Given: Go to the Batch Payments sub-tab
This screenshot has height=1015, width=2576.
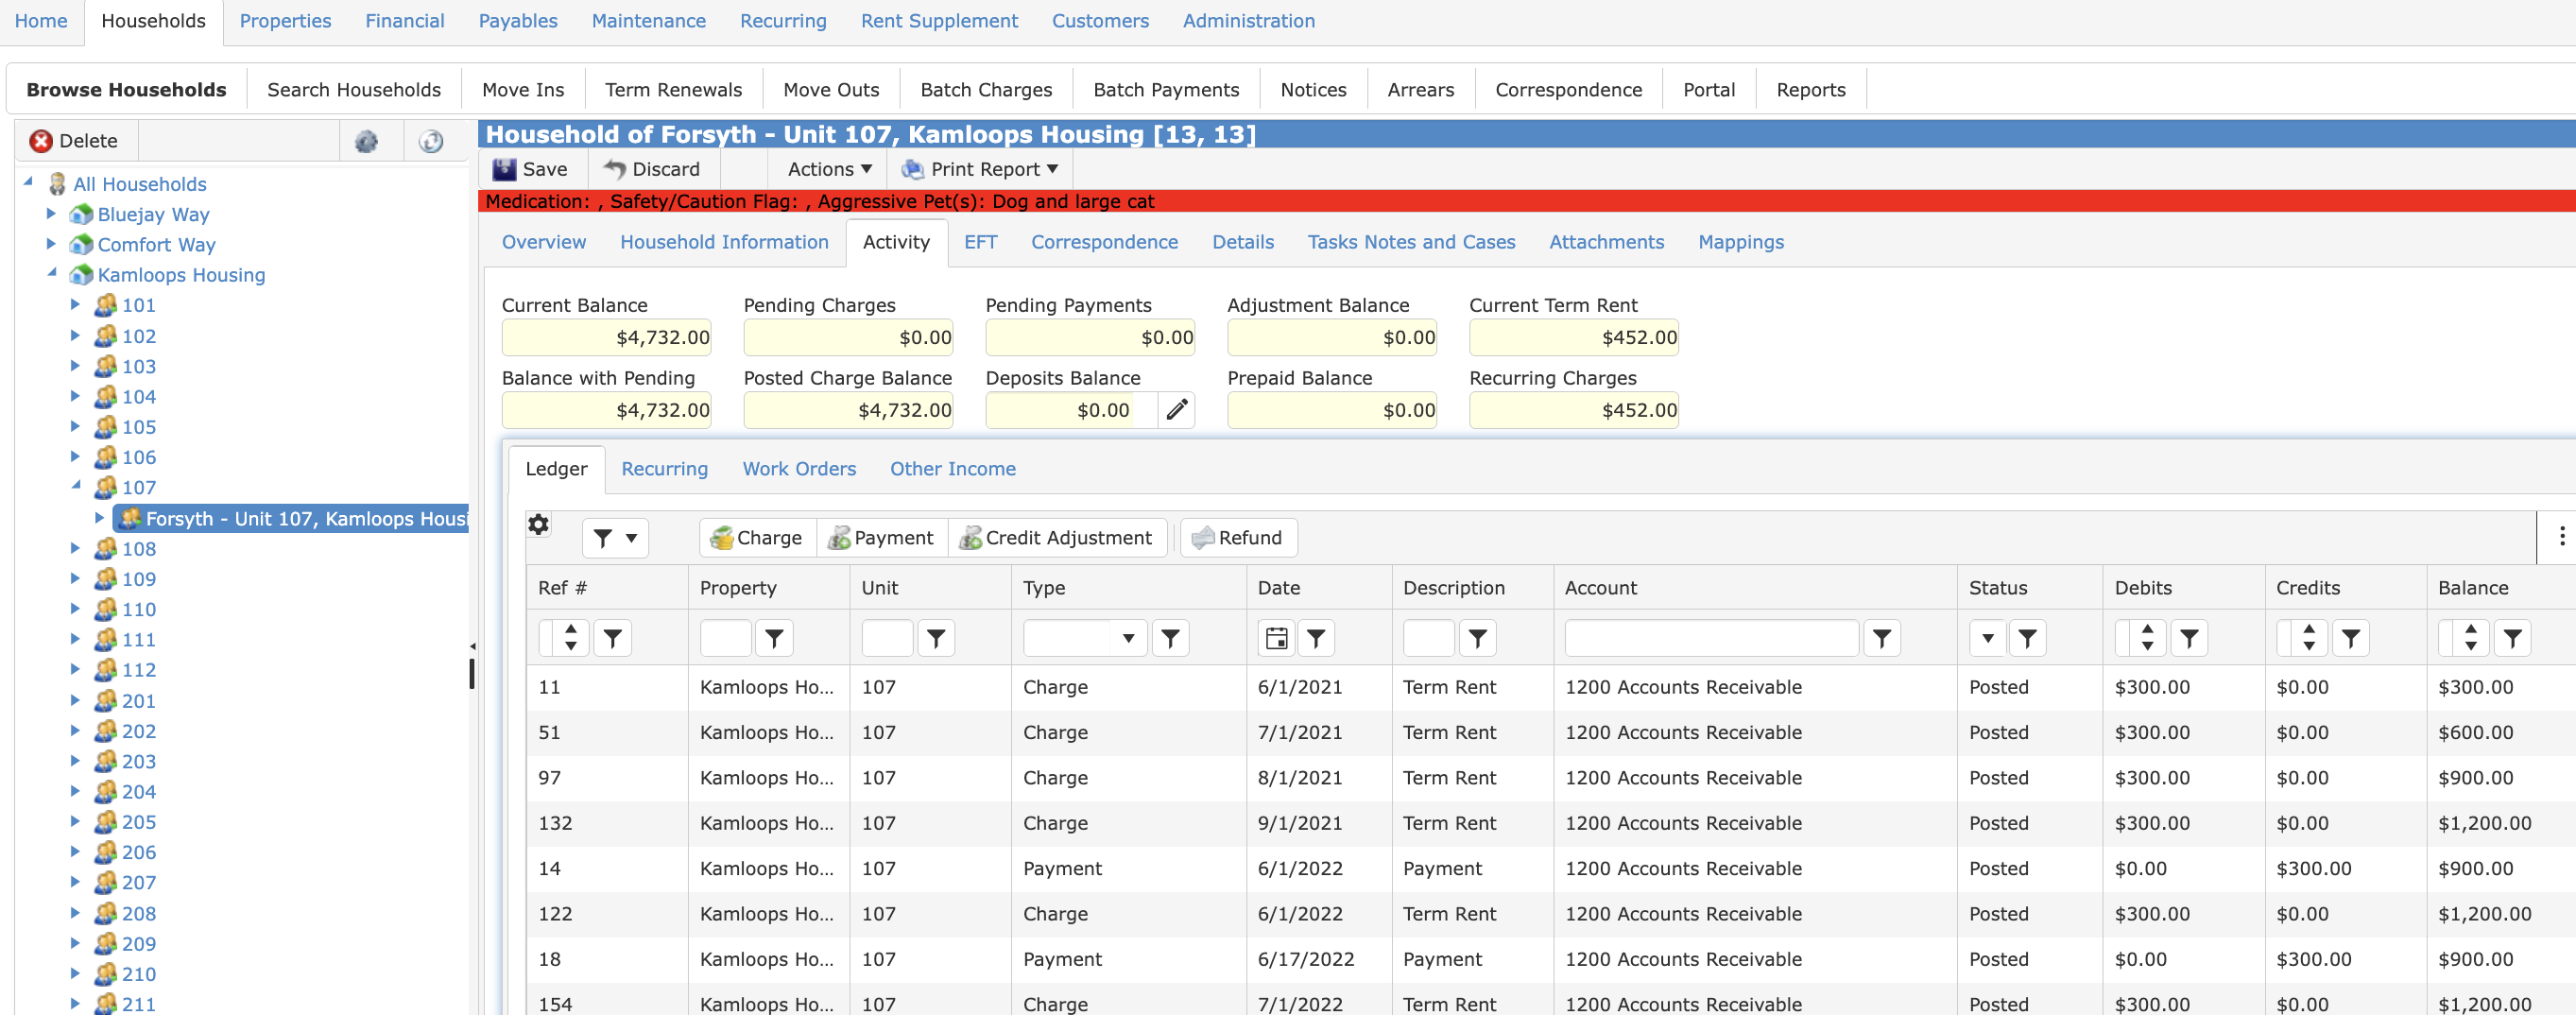Looking at the screenshot, I should coord(1166,90).
